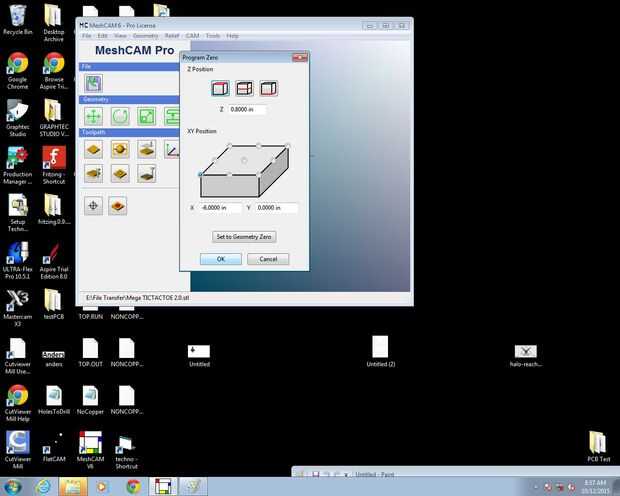The height and width of the screenshot is (496, 620).
Task: Select the Mastercam X3 desktop icon
Action: pyautogui.click(x=18, y=309)
